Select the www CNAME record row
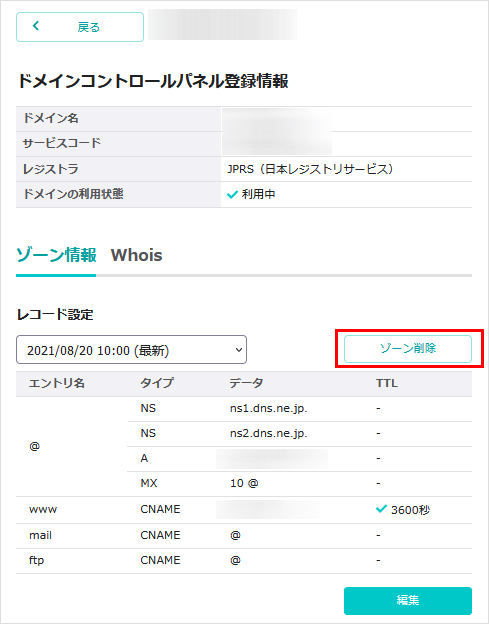This screenshot has height=624, width=489. 244,509
